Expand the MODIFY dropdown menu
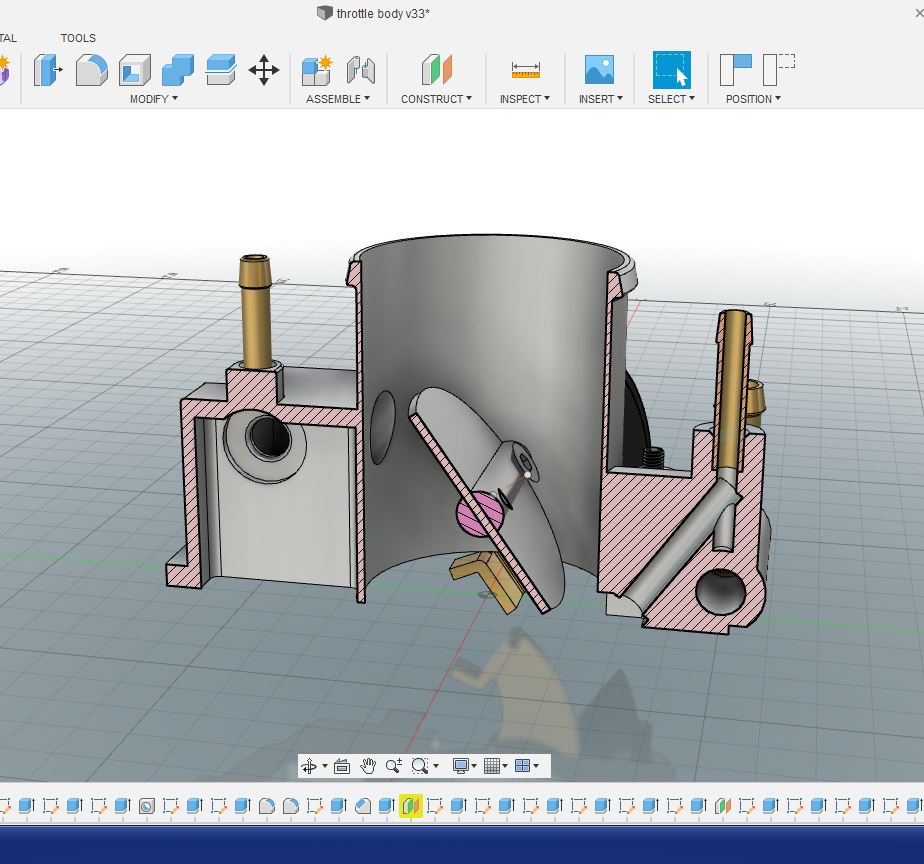 (153, 99)
